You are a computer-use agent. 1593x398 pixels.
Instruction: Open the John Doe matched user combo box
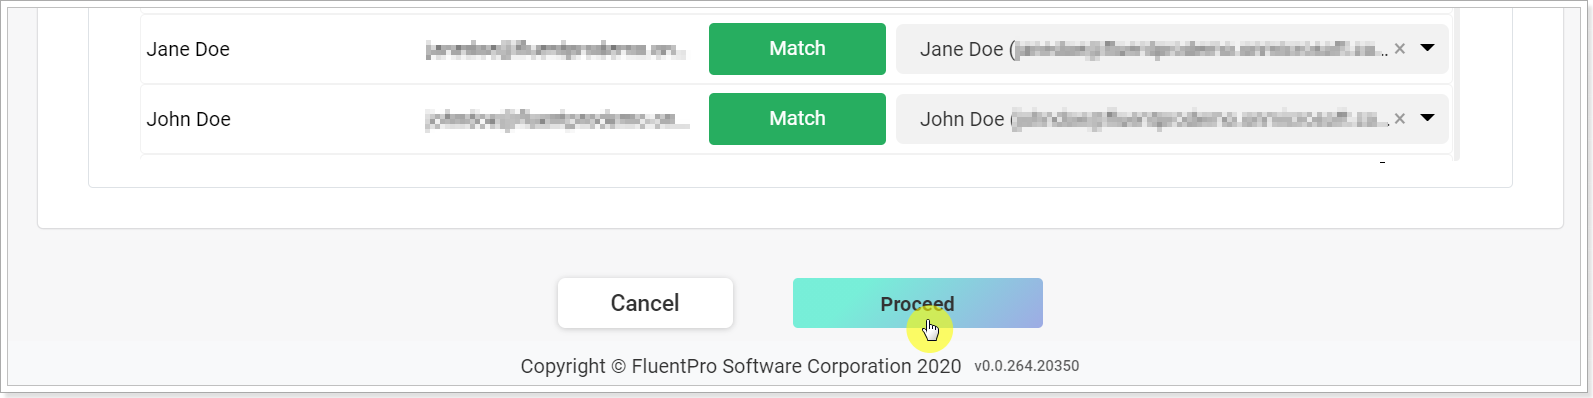click(x=1172, y=119)
